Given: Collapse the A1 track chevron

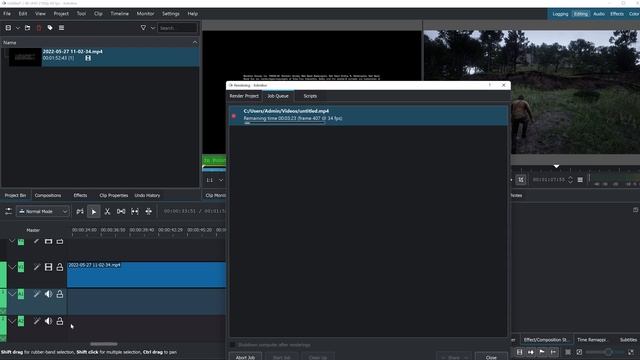Looking at the screenshot, I should point(12,294).
